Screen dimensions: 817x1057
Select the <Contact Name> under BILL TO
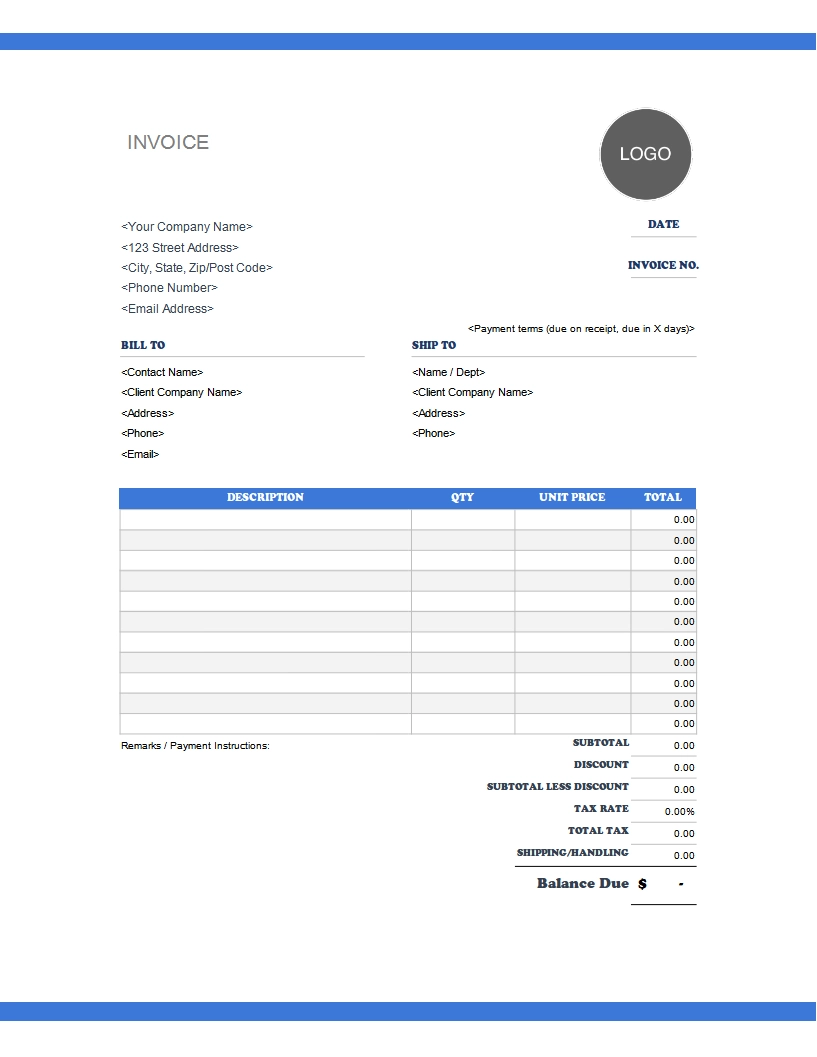(x=161, y=371)
